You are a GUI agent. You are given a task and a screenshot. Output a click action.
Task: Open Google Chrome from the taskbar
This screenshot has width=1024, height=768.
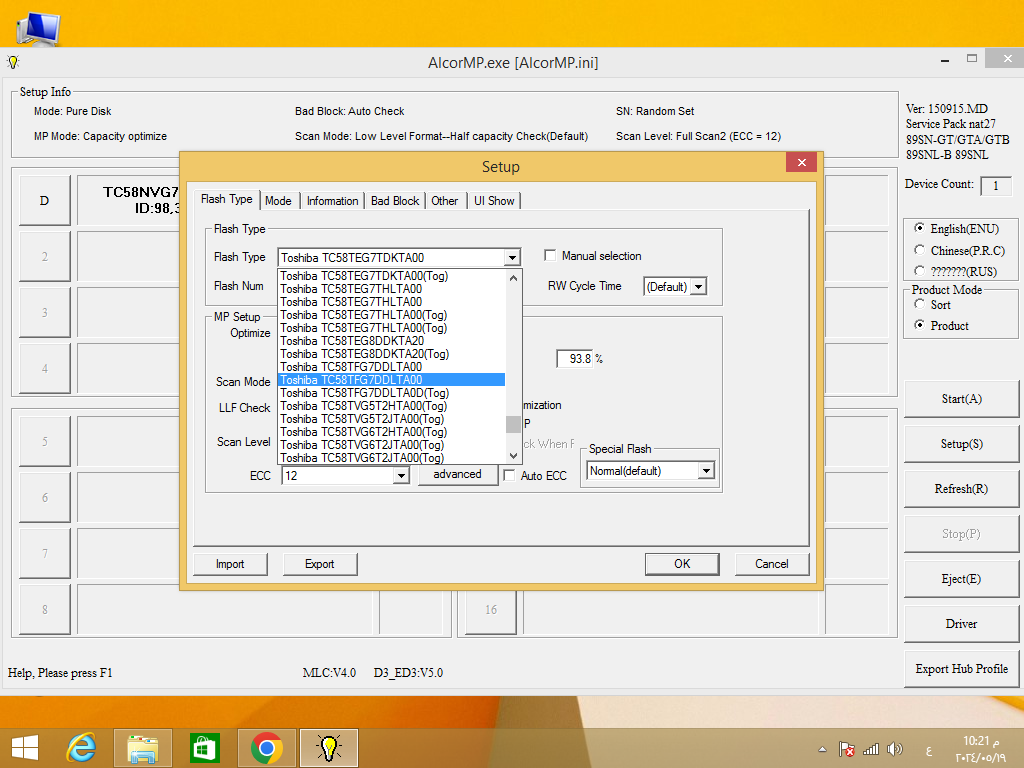pyautogui.click(x=266, y=748)
